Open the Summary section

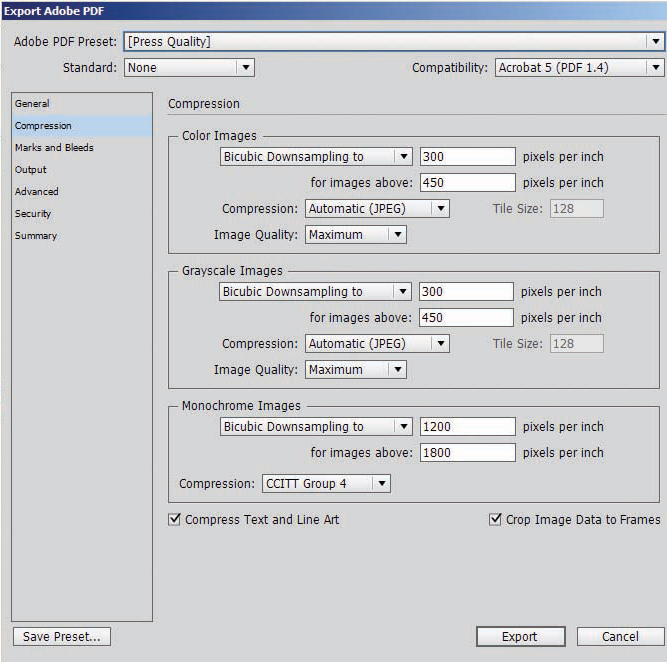[36, 236]
